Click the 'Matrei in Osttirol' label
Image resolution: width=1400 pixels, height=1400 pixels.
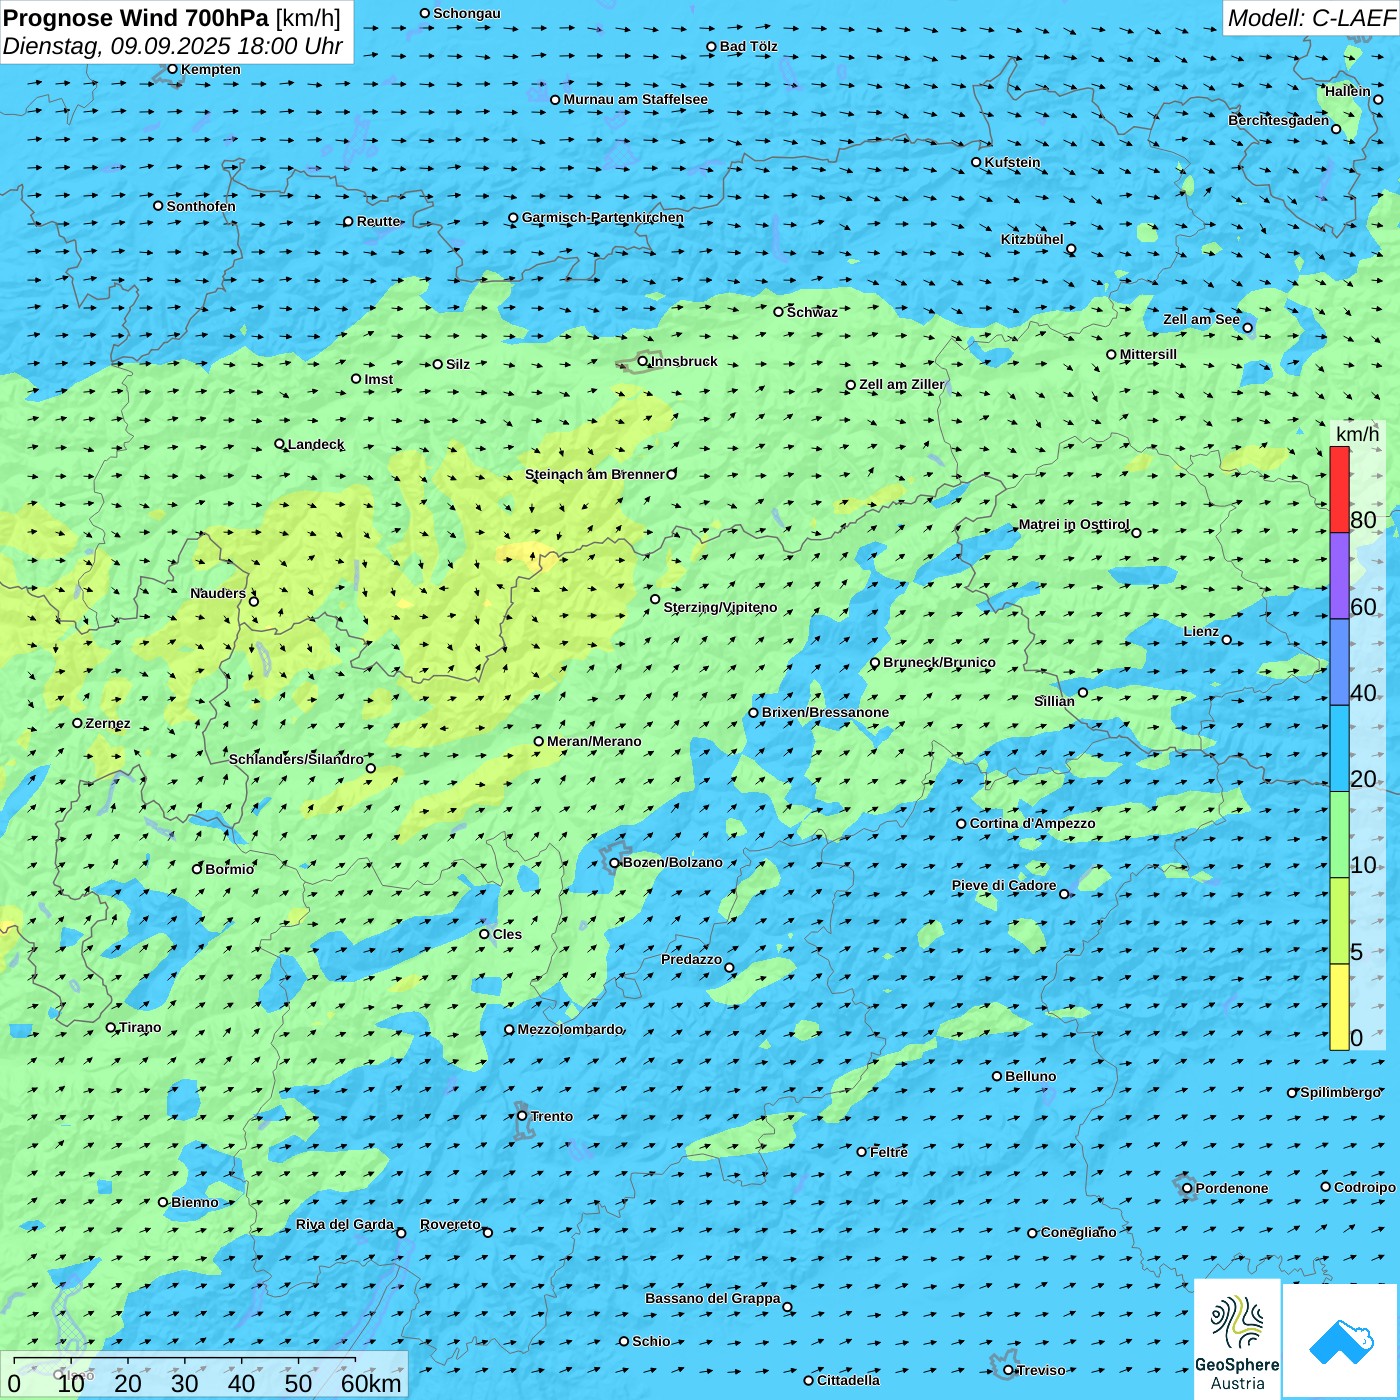(1074, 524)
